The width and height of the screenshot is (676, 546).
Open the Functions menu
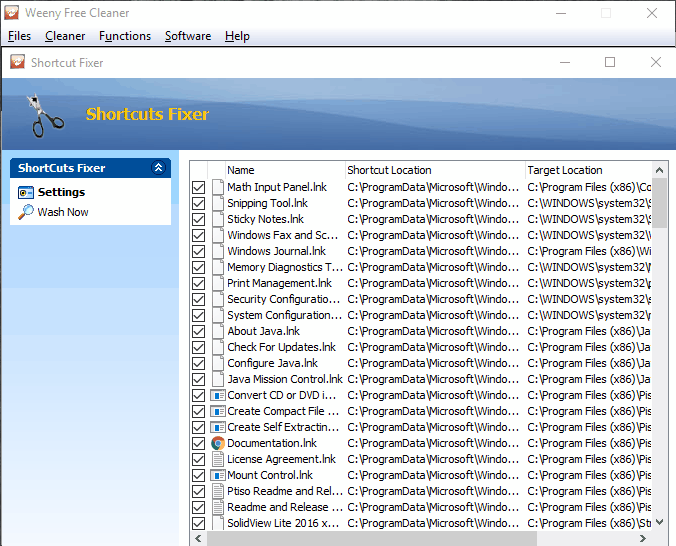(125, 36)
